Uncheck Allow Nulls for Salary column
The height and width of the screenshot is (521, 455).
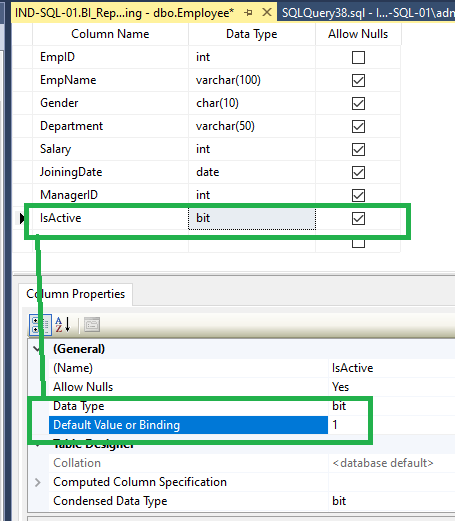pos(358,149)
